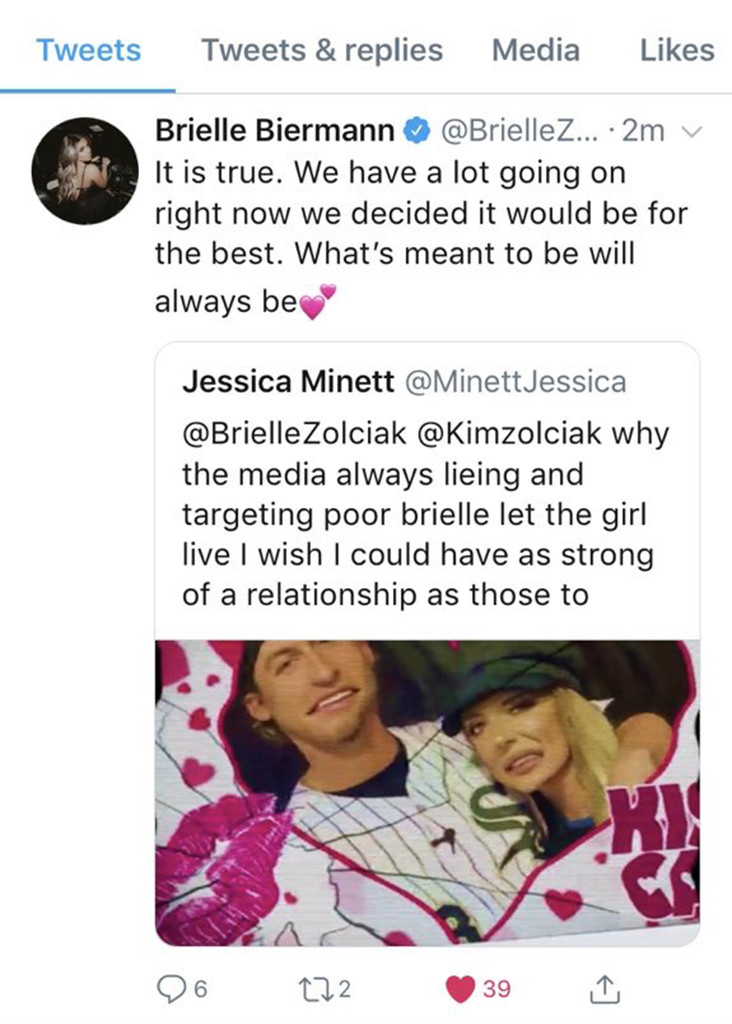Open Jessica Minett's quoted profile name
The image size is (732, 1024).
pyautogui.click(x=286, y=381)
